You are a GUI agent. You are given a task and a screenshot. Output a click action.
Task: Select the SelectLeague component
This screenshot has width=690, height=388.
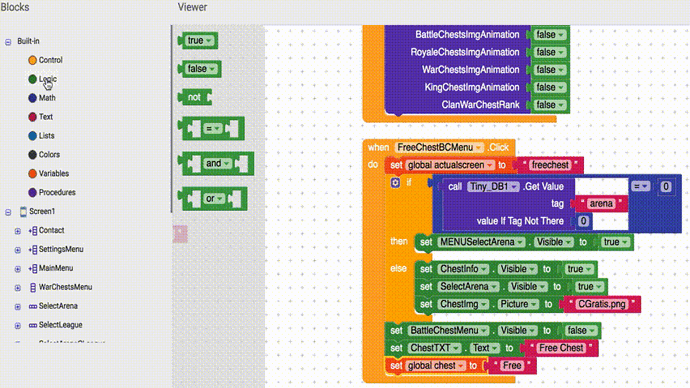pyautogui.click(x=55, y=325)
